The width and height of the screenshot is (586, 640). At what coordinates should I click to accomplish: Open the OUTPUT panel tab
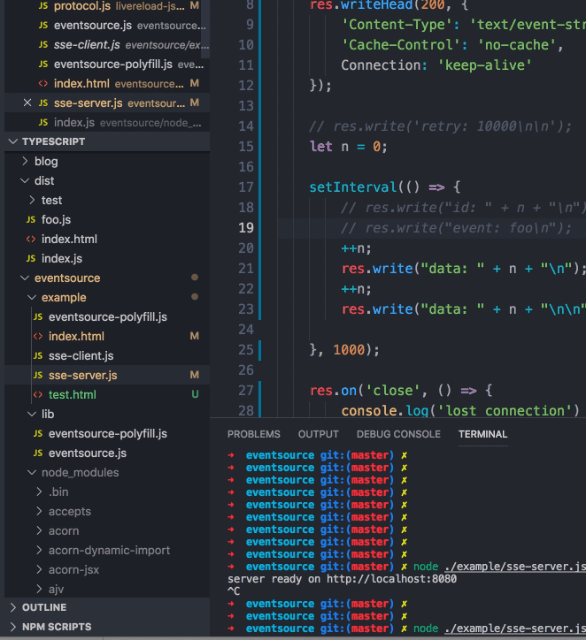[318, 434]
